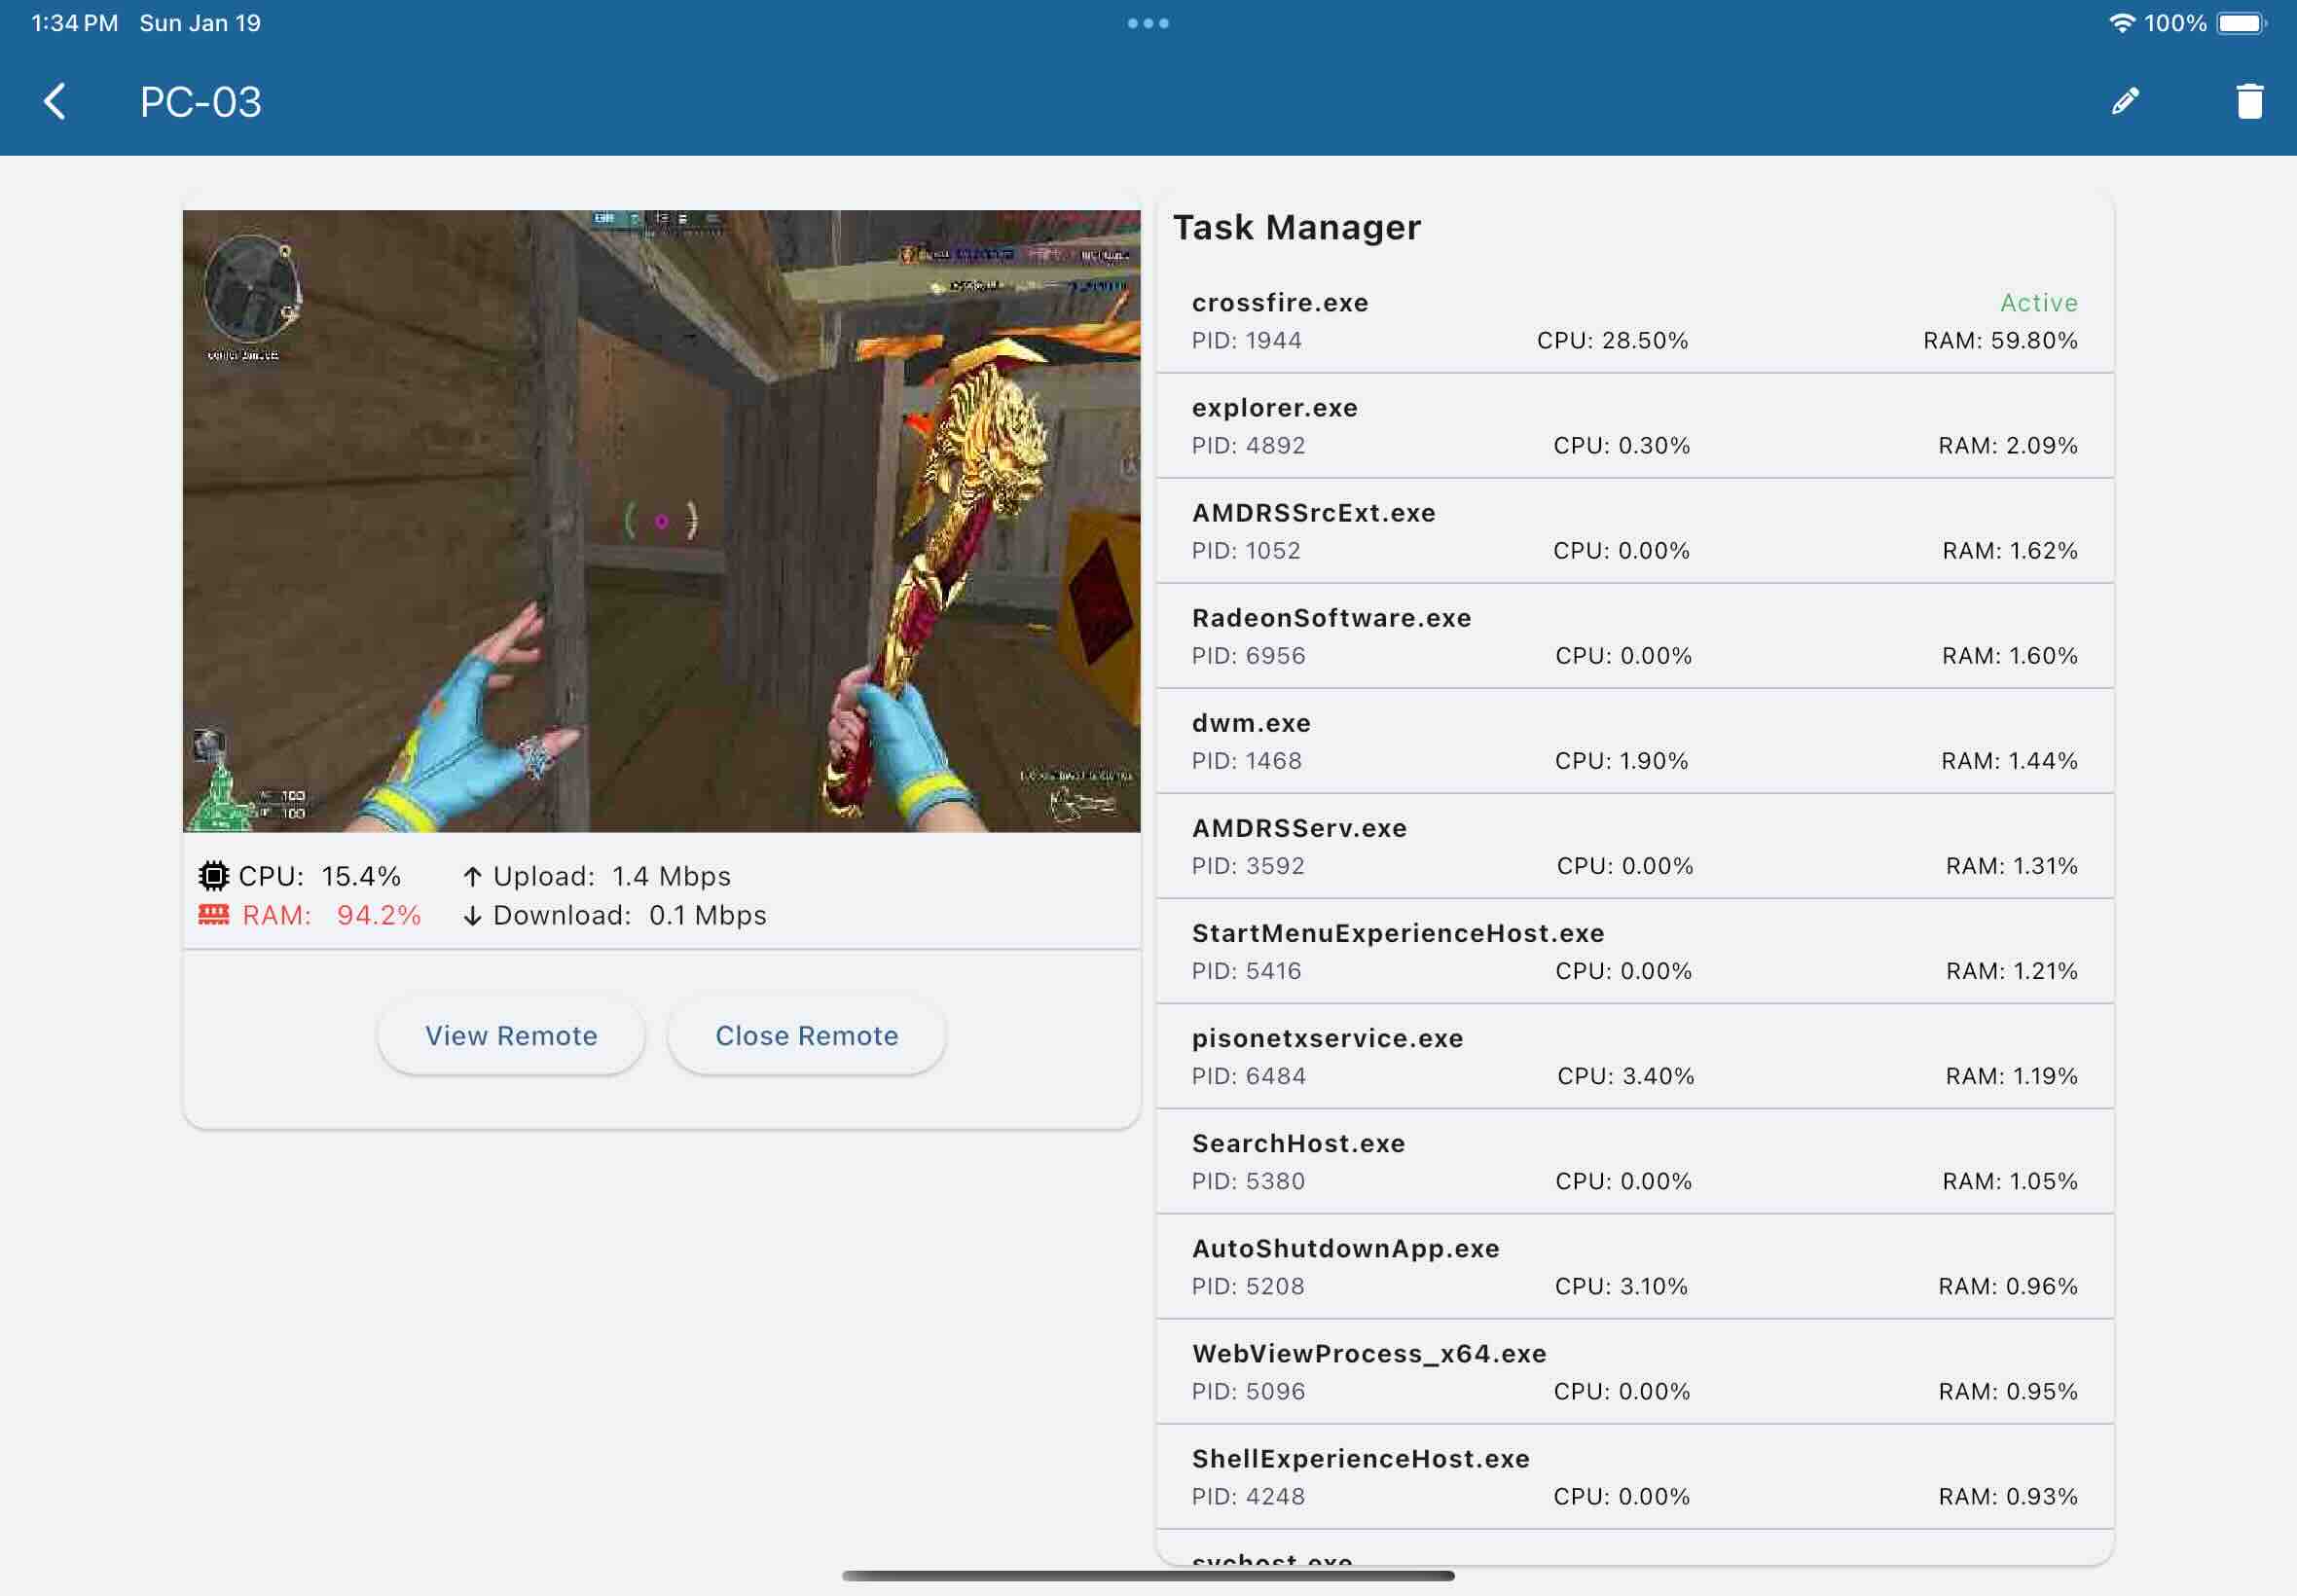Select the RadeonSoftware.exe process
The width and height of the screenshot is (2297, 1596).
(x=1634, y=636)
